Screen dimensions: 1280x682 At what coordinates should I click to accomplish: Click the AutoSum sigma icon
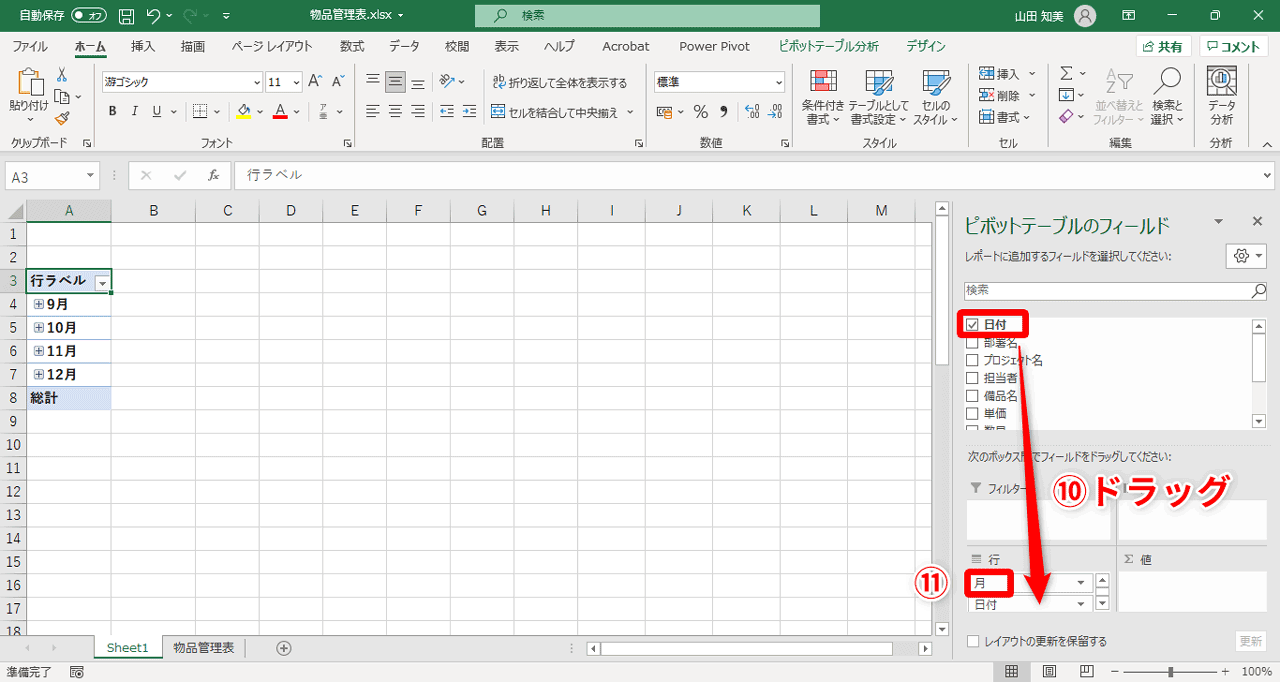click(1066, 74)
